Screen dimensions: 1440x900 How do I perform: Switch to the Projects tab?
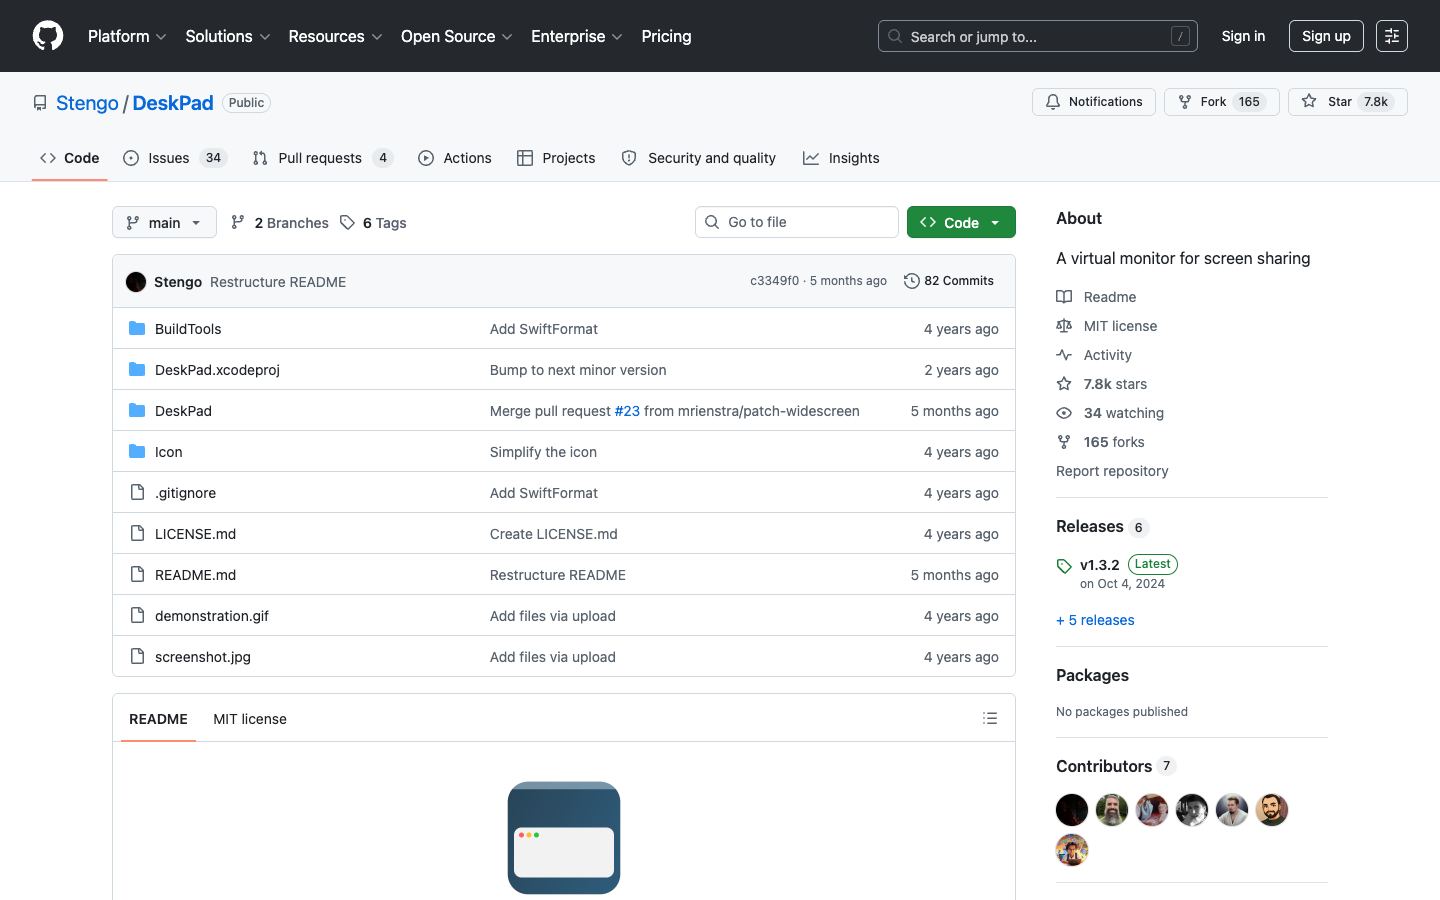point(556,158)
